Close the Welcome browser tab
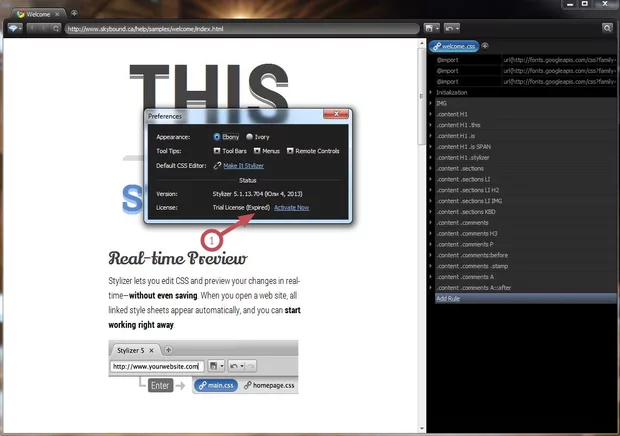Viewport: 620px width, 436px height. point(57,14)
